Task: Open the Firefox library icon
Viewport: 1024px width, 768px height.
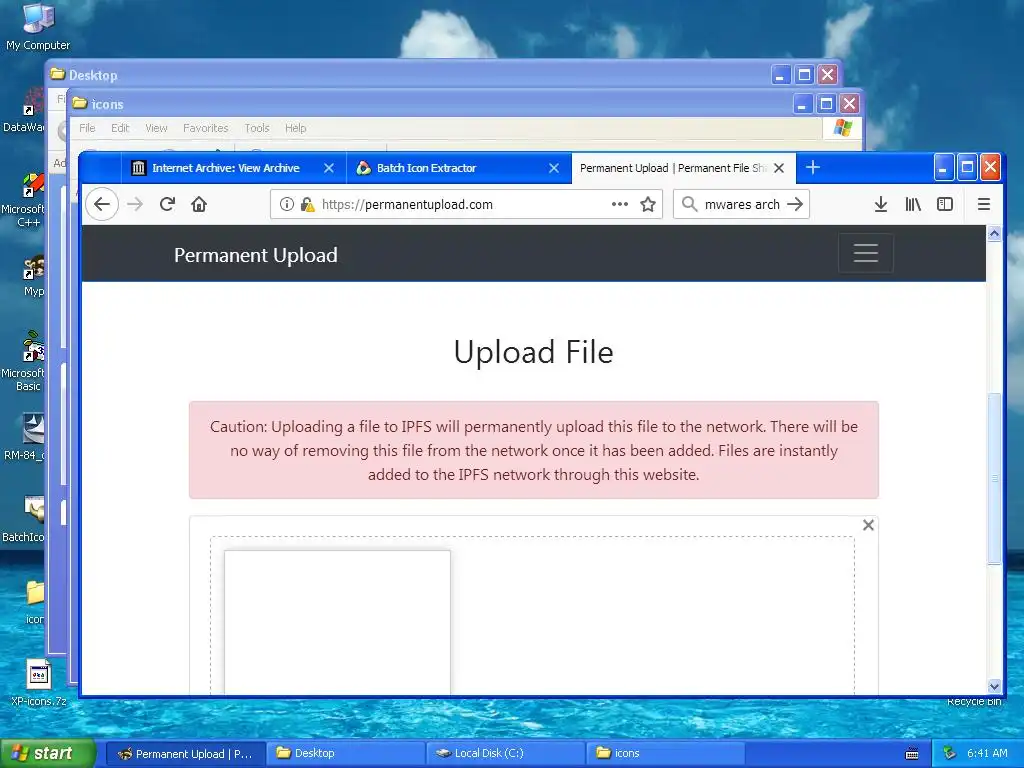Action: coord(913,204)
